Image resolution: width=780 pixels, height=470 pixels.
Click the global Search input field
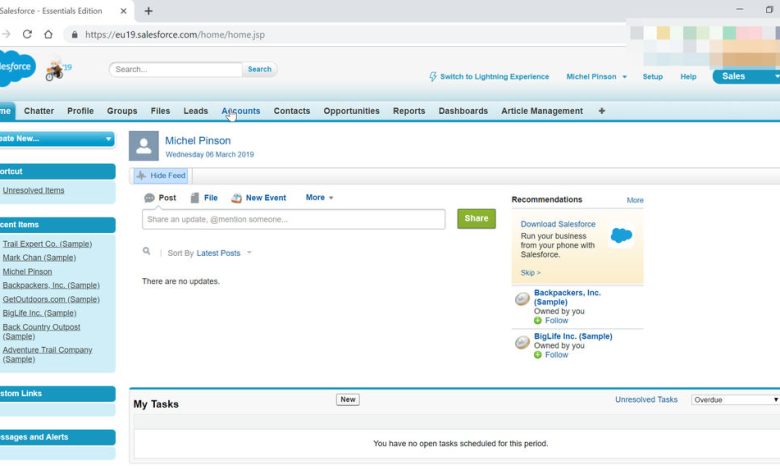(176, 69)
